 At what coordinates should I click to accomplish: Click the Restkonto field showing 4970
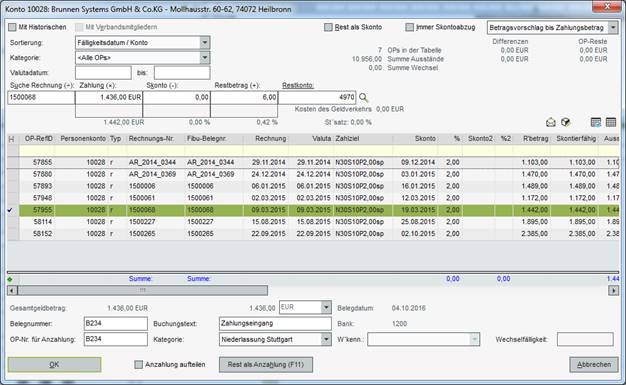click(317, 97)
